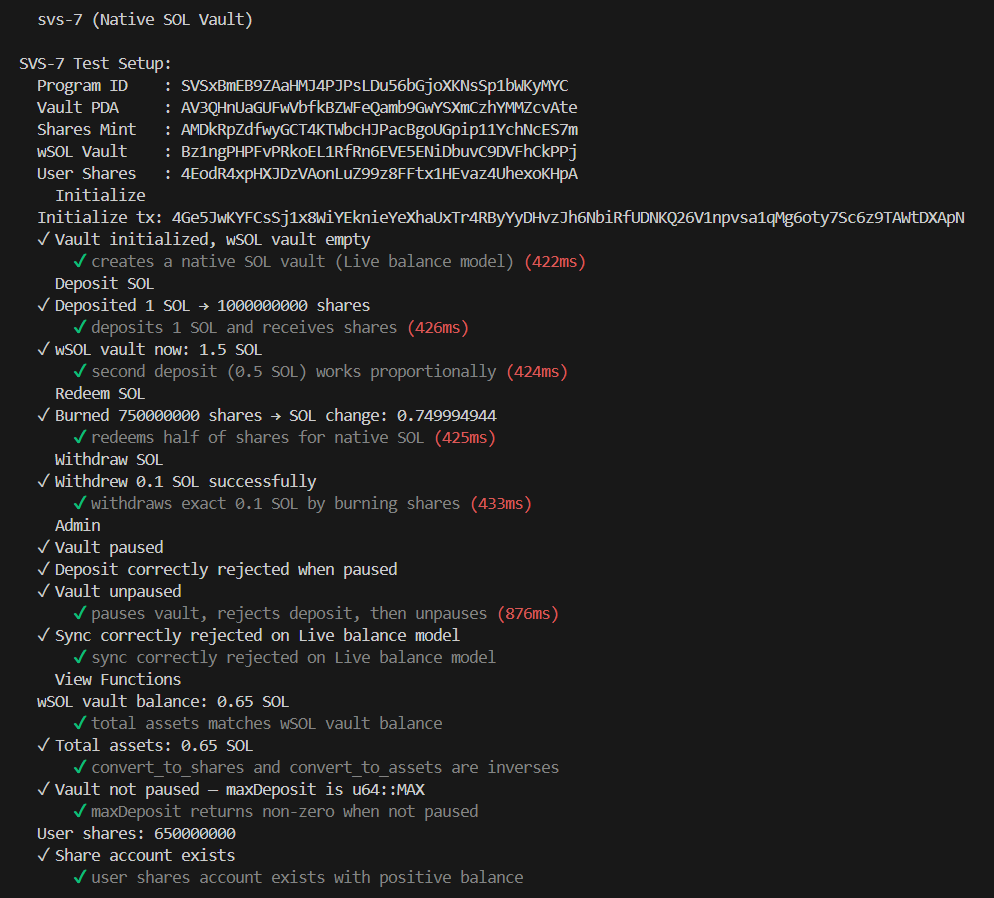994x898 pixels.
Task: Click 'Deposit correctly rejected when paused' line
Action: pos(226,570)
